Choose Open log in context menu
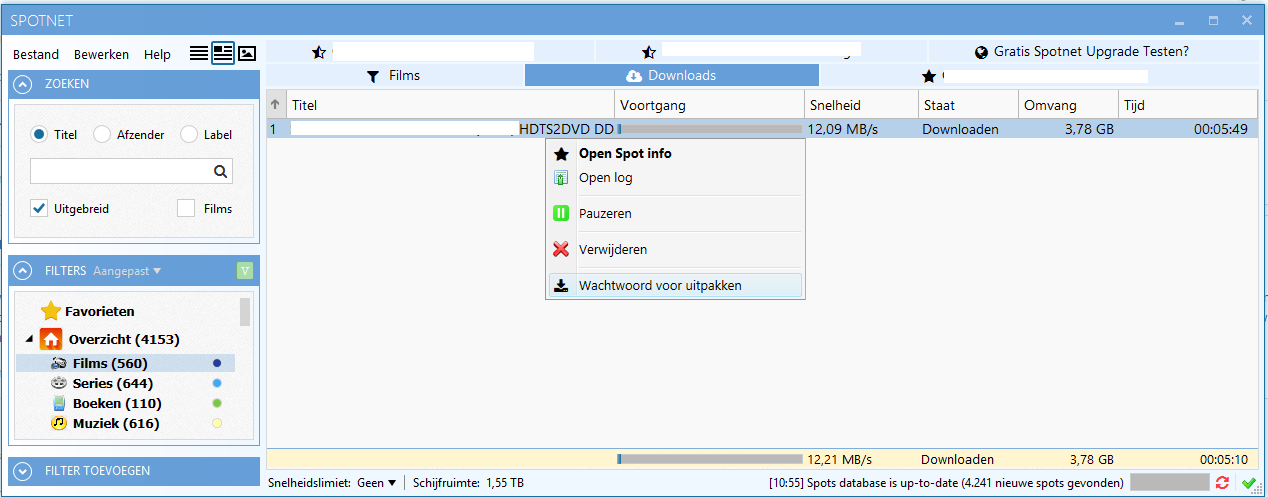The image size is (1268, 497). pos(675,177)
